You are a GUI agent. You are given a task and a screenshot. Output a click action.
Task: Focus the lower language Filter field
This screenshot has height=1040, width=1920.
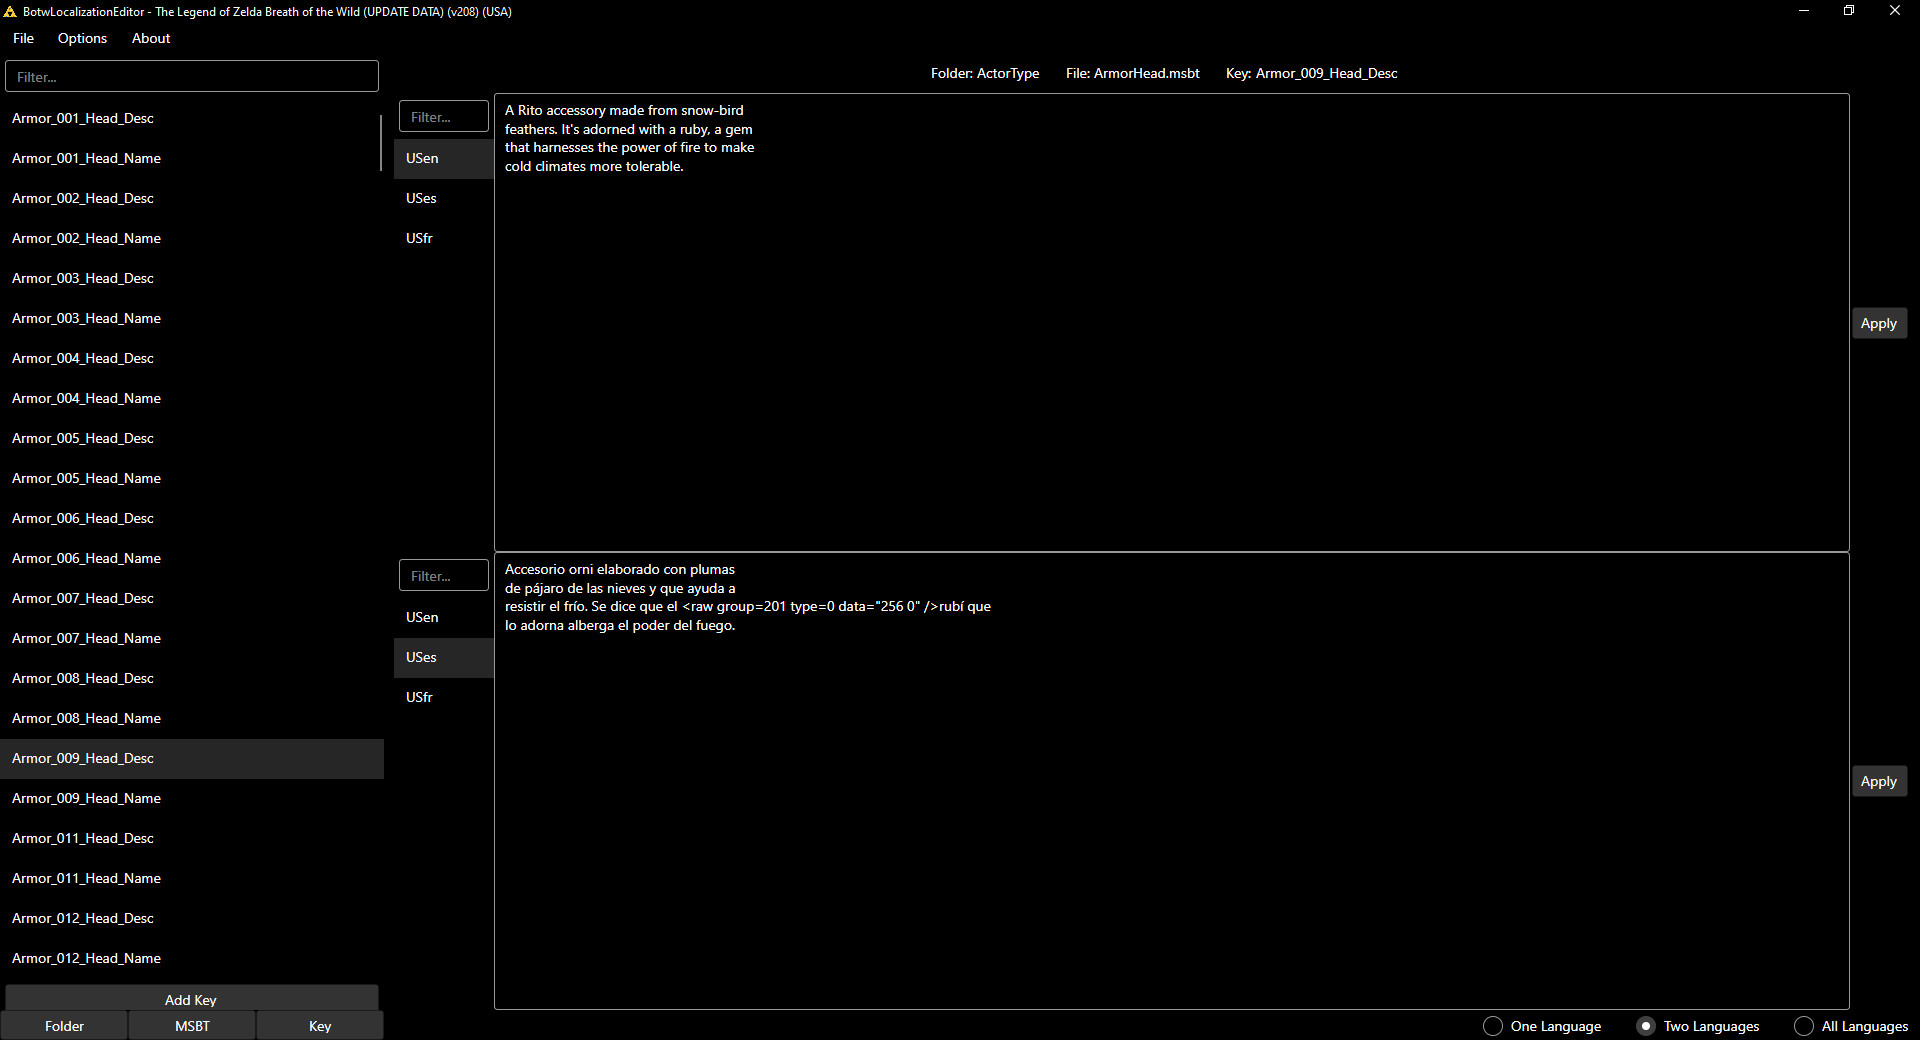[x=444, y=575]
